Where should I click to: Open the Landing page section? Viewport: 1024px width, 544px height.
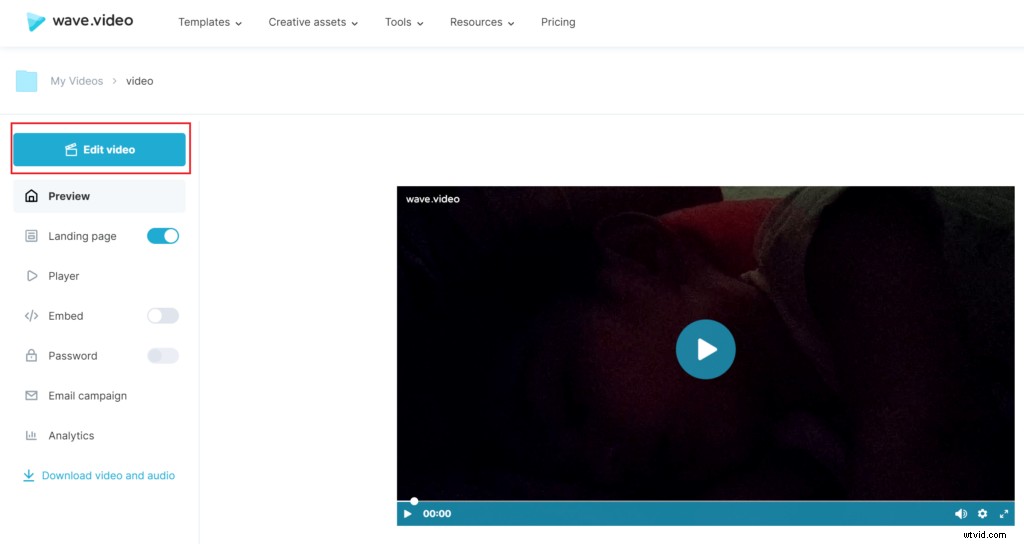point(82,236)
